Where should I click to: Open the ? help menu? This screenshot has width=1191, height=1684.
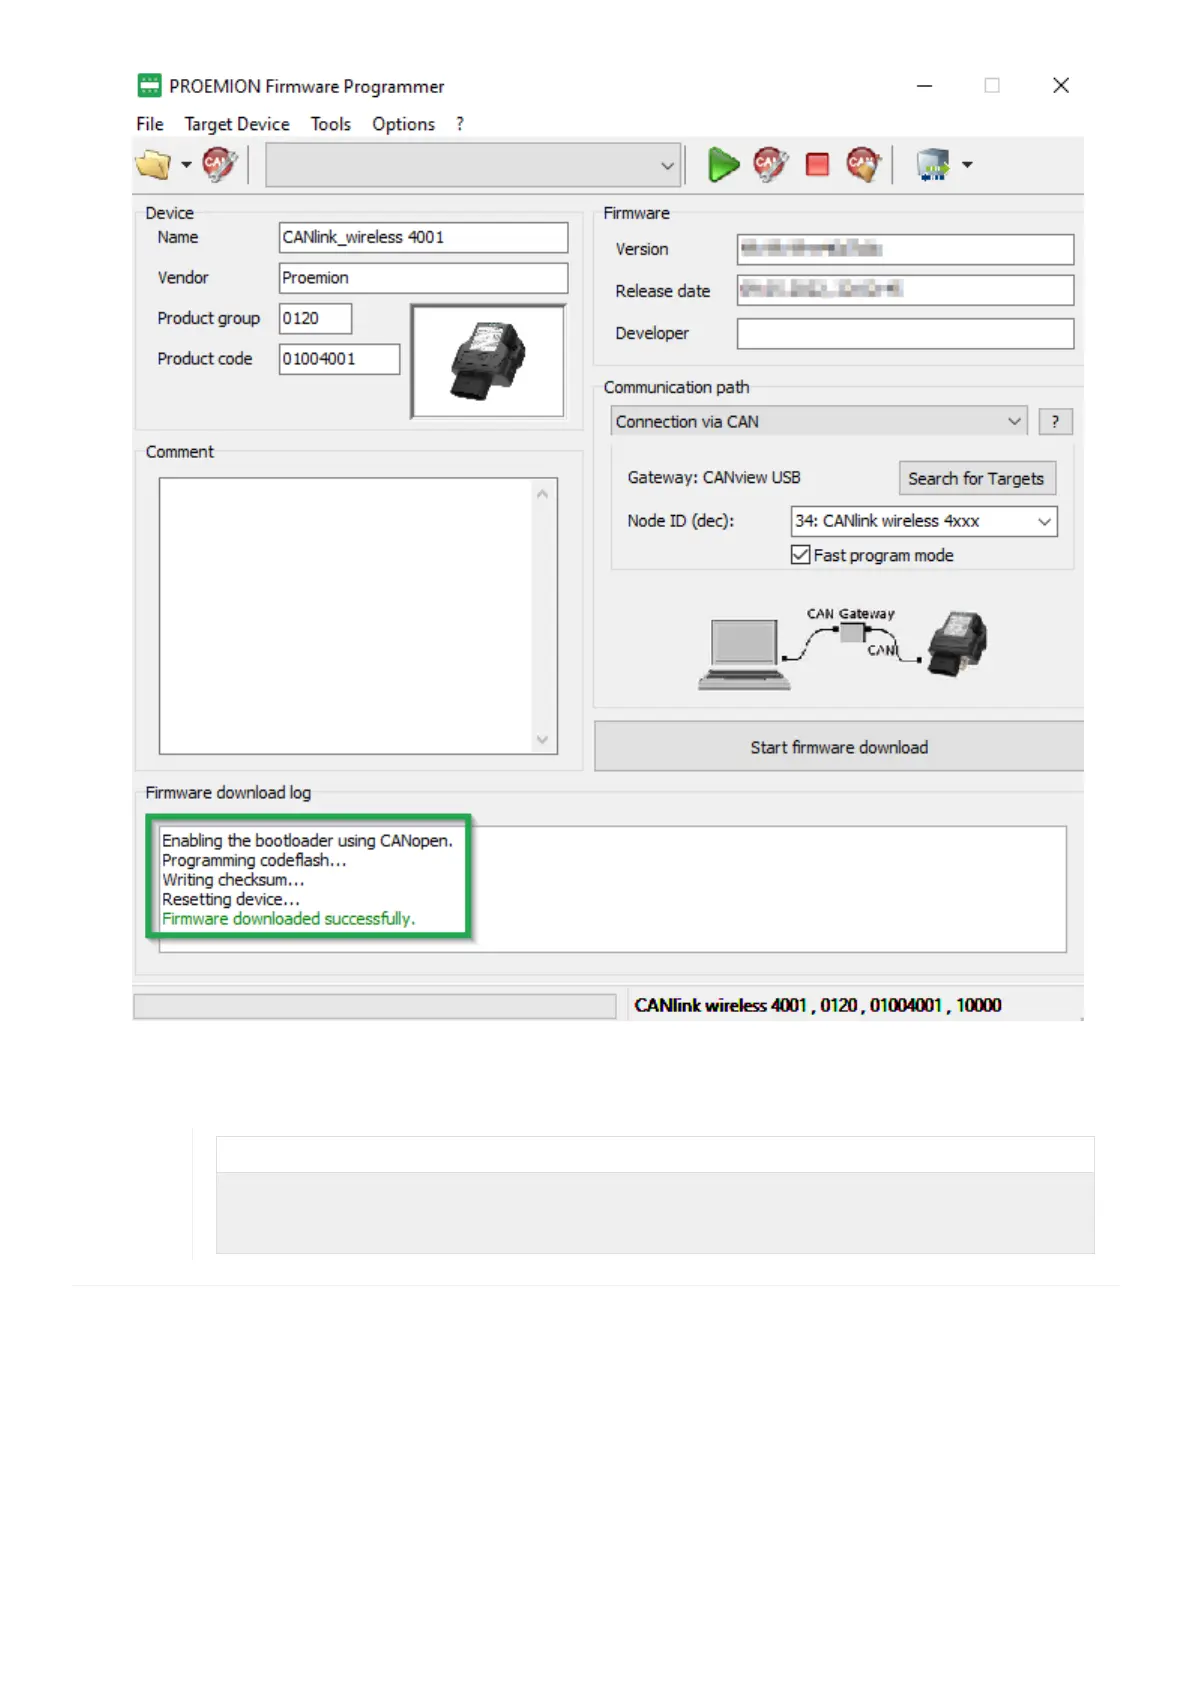(460, 124)
